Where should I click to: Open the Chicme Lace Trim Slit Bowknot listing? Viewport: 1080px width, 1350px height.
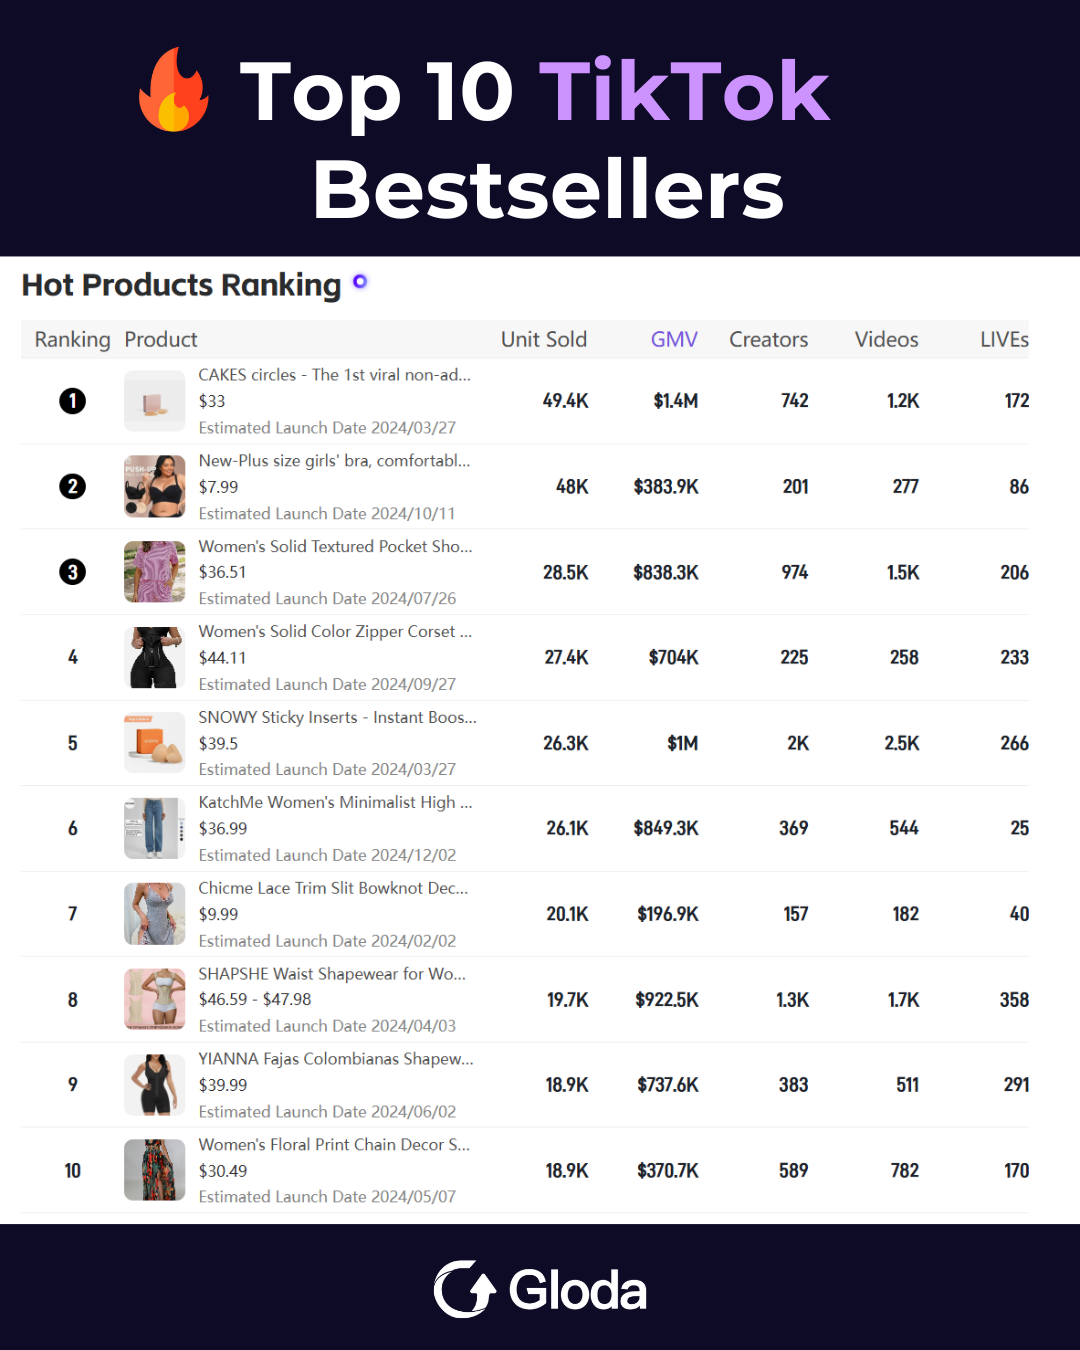pyautogui.click(x=333, y=888)
